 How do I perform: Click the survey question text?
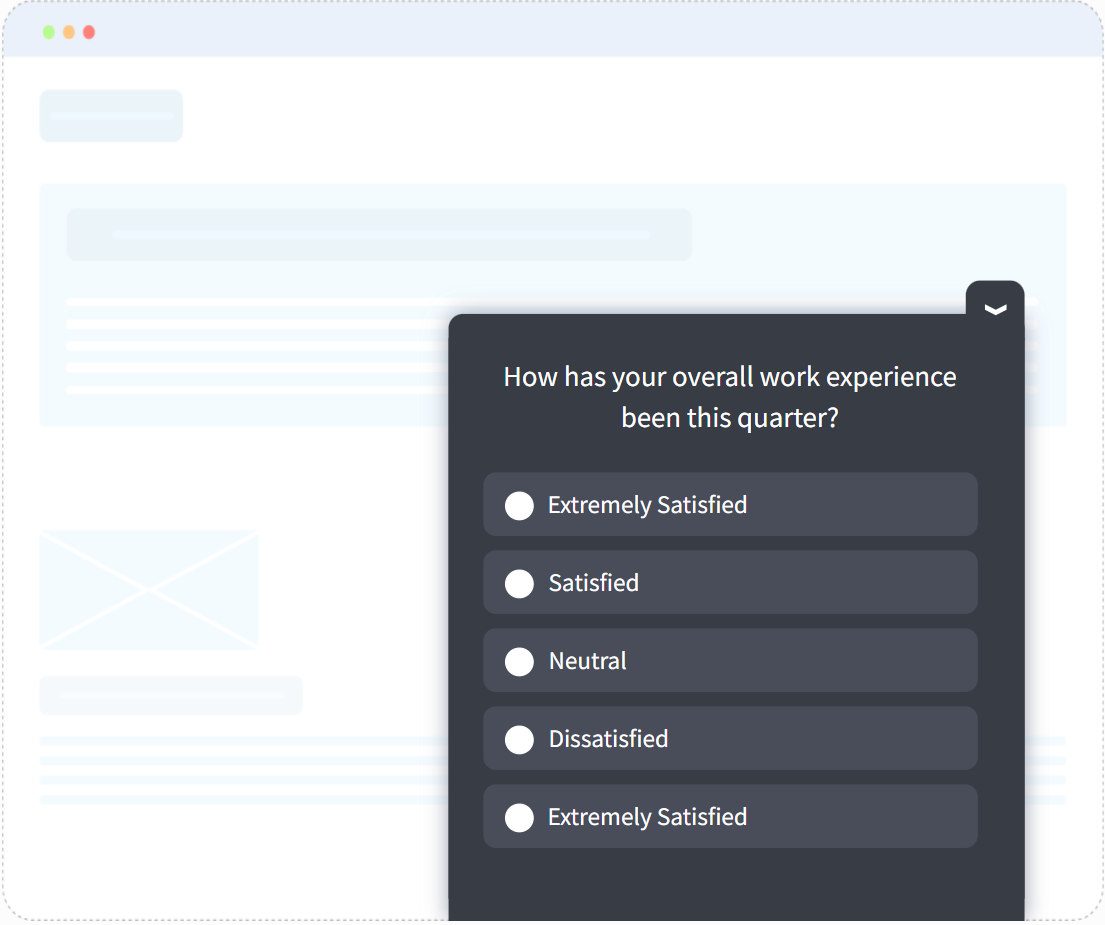coord(729,397)
